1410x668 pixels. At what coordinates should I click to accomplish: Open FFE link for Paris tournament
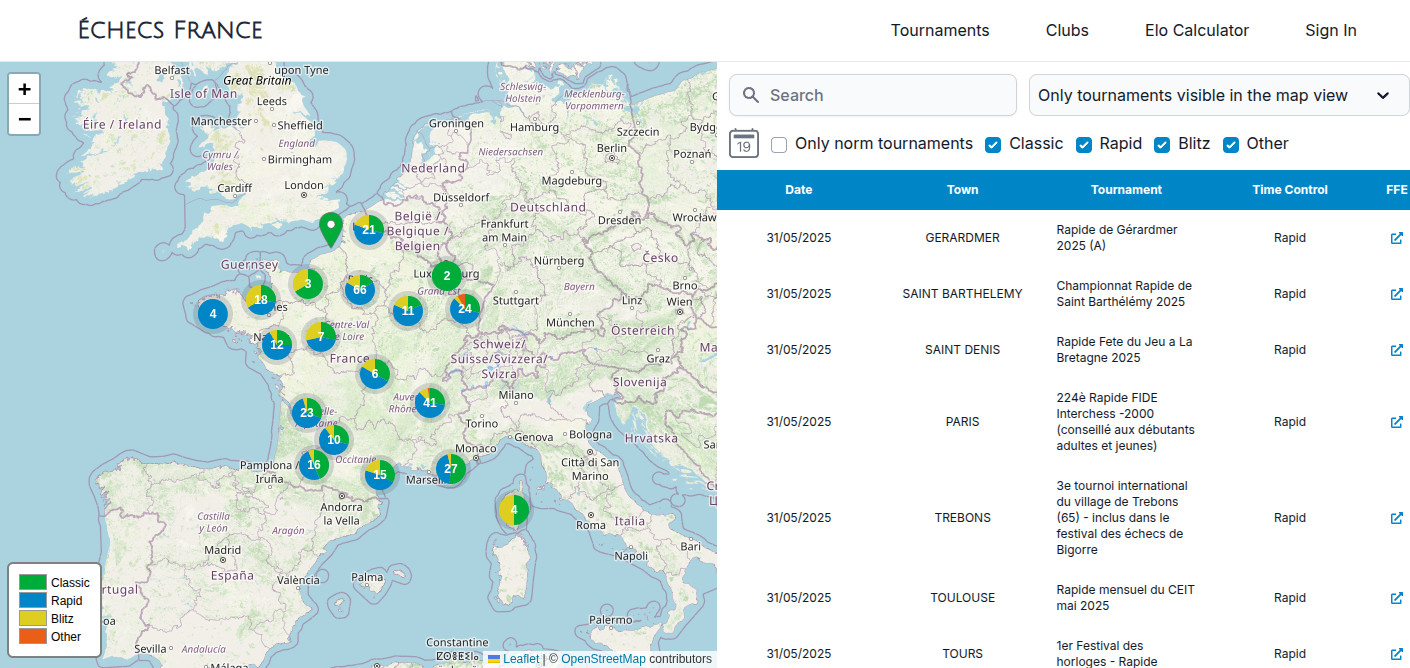pyautogui.click(x=1396, y=422)
